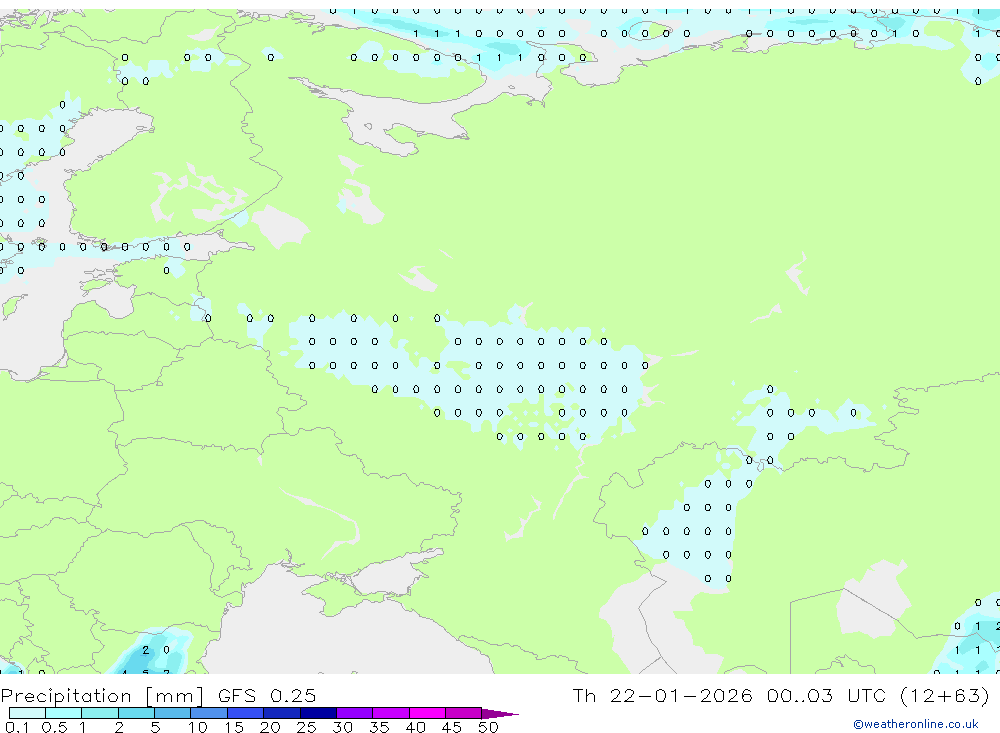1000x733 pixels.
Task: Select the 30 to 35 mm purple swatch
Action: tap(355, 713)
